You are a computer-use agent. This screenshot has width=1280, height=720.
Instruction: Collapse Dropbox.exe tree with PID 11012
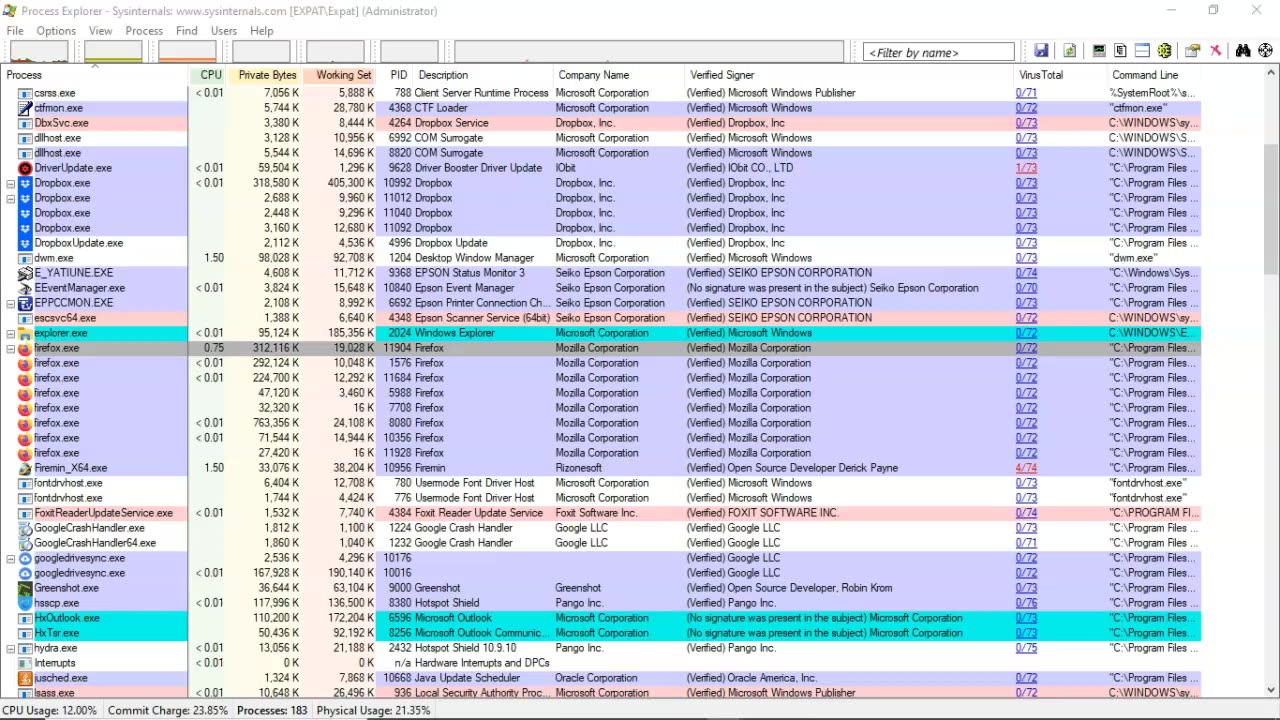[11, 198]
